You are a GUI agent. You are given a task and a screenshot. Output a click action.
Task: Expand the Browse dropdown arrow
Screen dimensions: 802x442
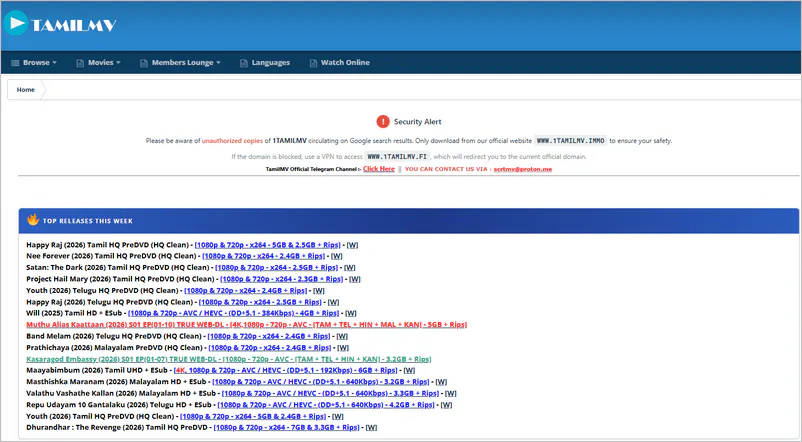point(56,63)
